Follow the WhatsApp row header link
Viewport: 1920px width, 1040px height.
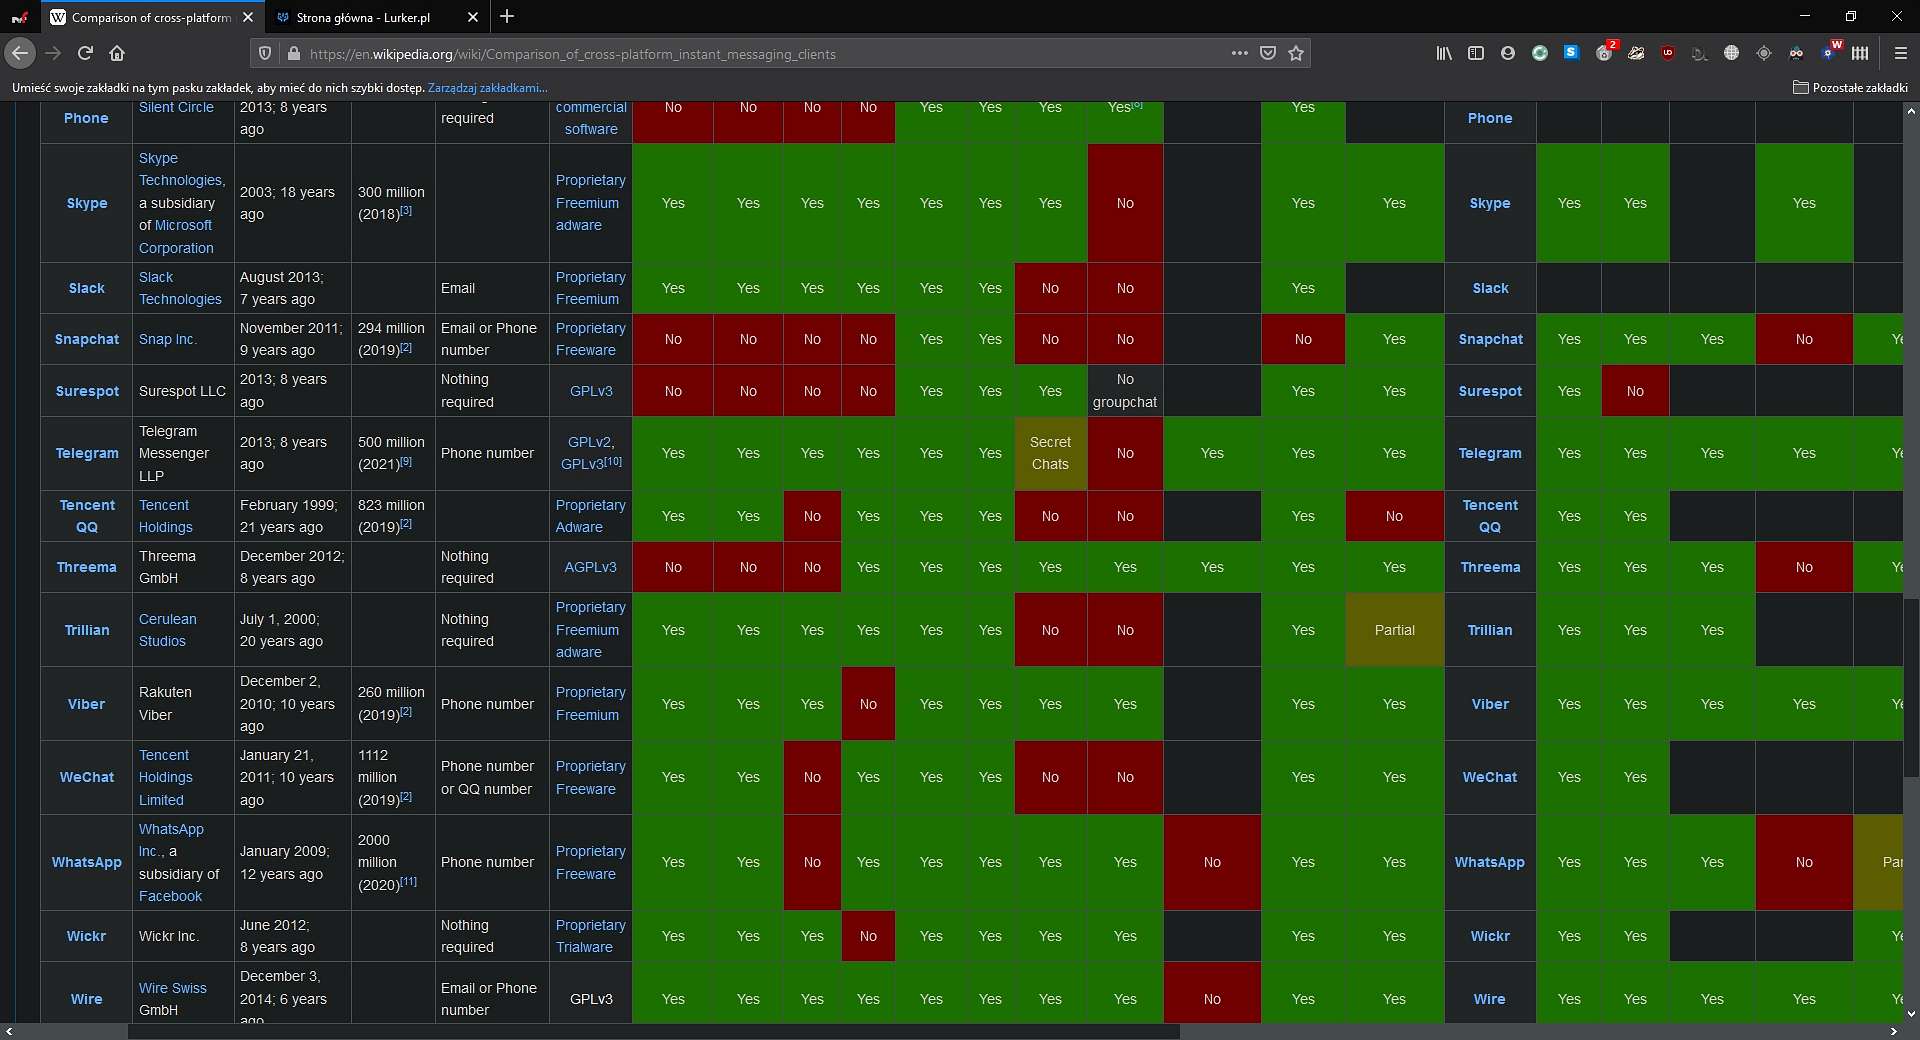tap(87, 862)
